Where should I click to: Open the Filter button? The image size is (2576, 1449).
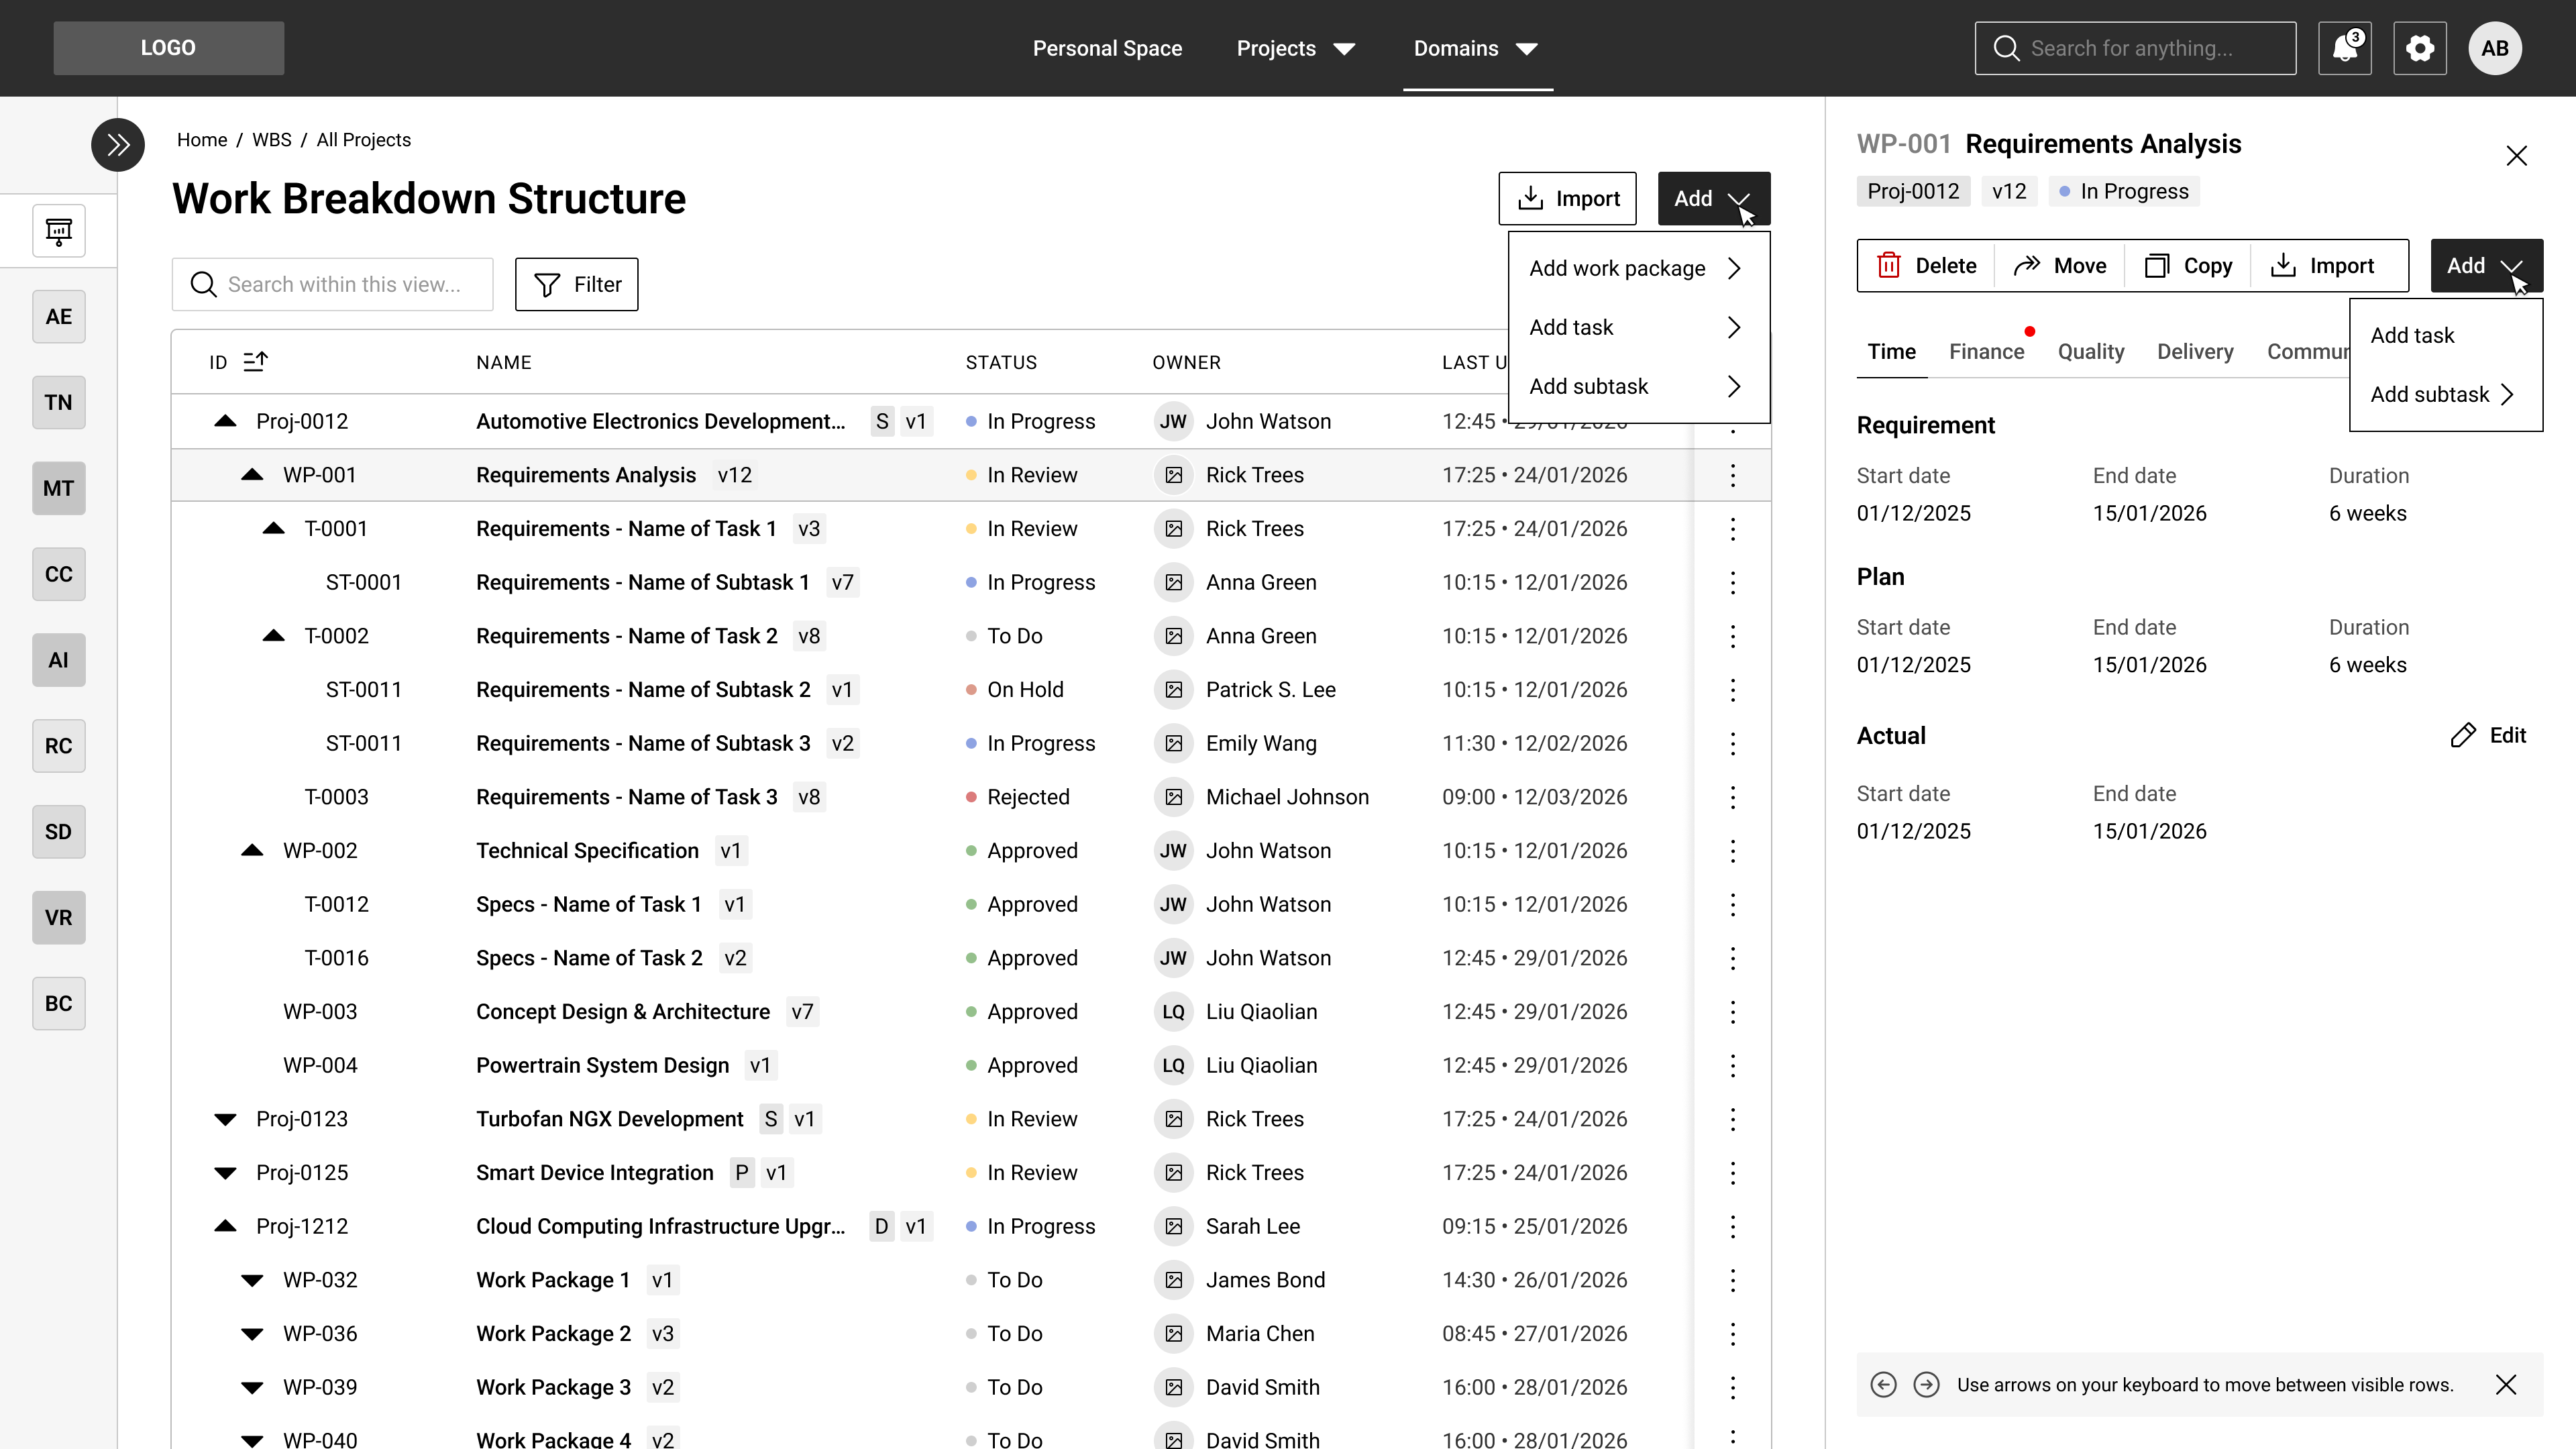tap(577, 285)
